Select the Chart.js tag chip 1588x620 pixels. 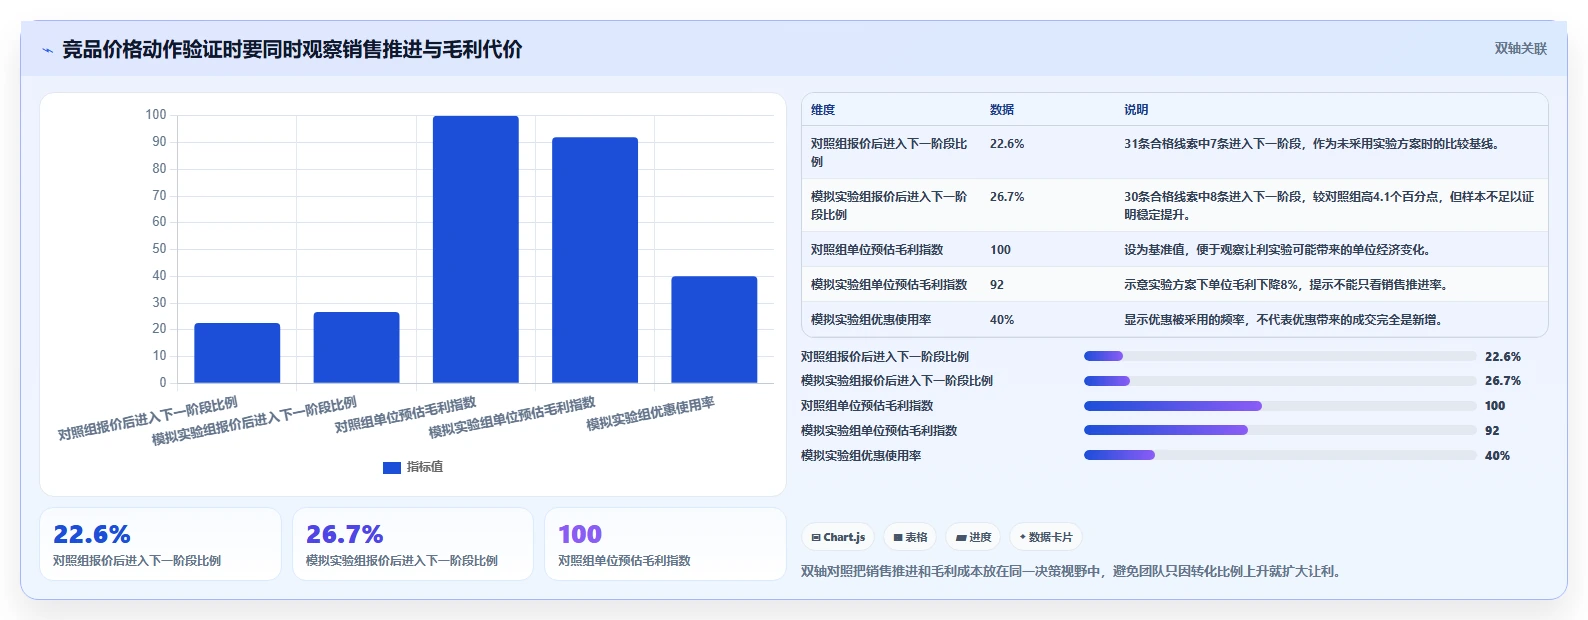[x=838, y=537]
